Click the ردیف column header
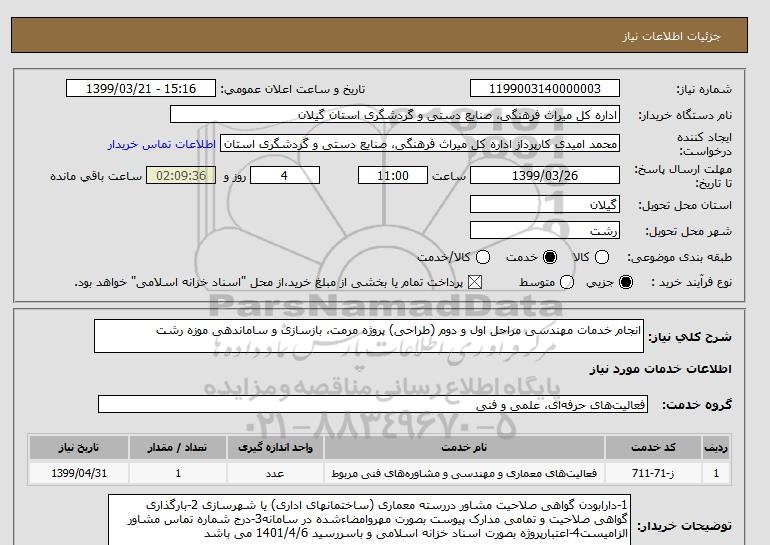This screenshot has height=545, width=770. tap(716, 447)
